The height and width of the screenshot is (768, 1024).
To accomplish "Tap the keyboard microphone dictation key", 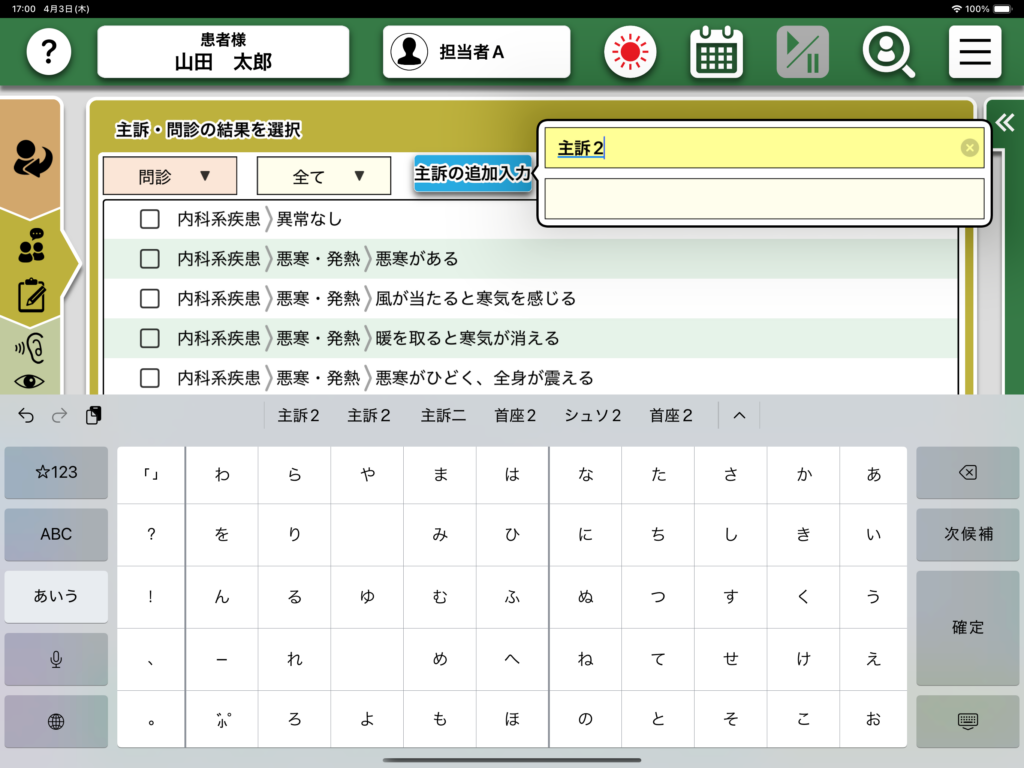I will click(56, 658).
